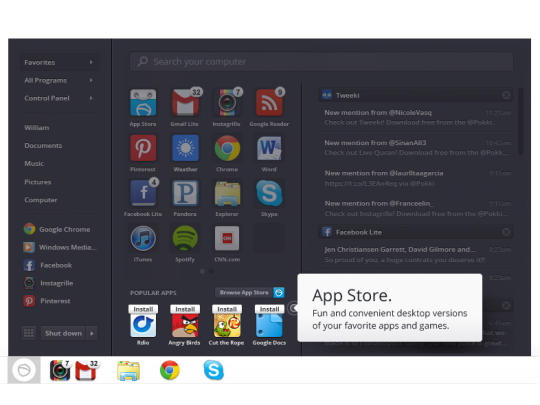Dismiss Facebook Lite notifications circle icon

(x=506, y=232)
